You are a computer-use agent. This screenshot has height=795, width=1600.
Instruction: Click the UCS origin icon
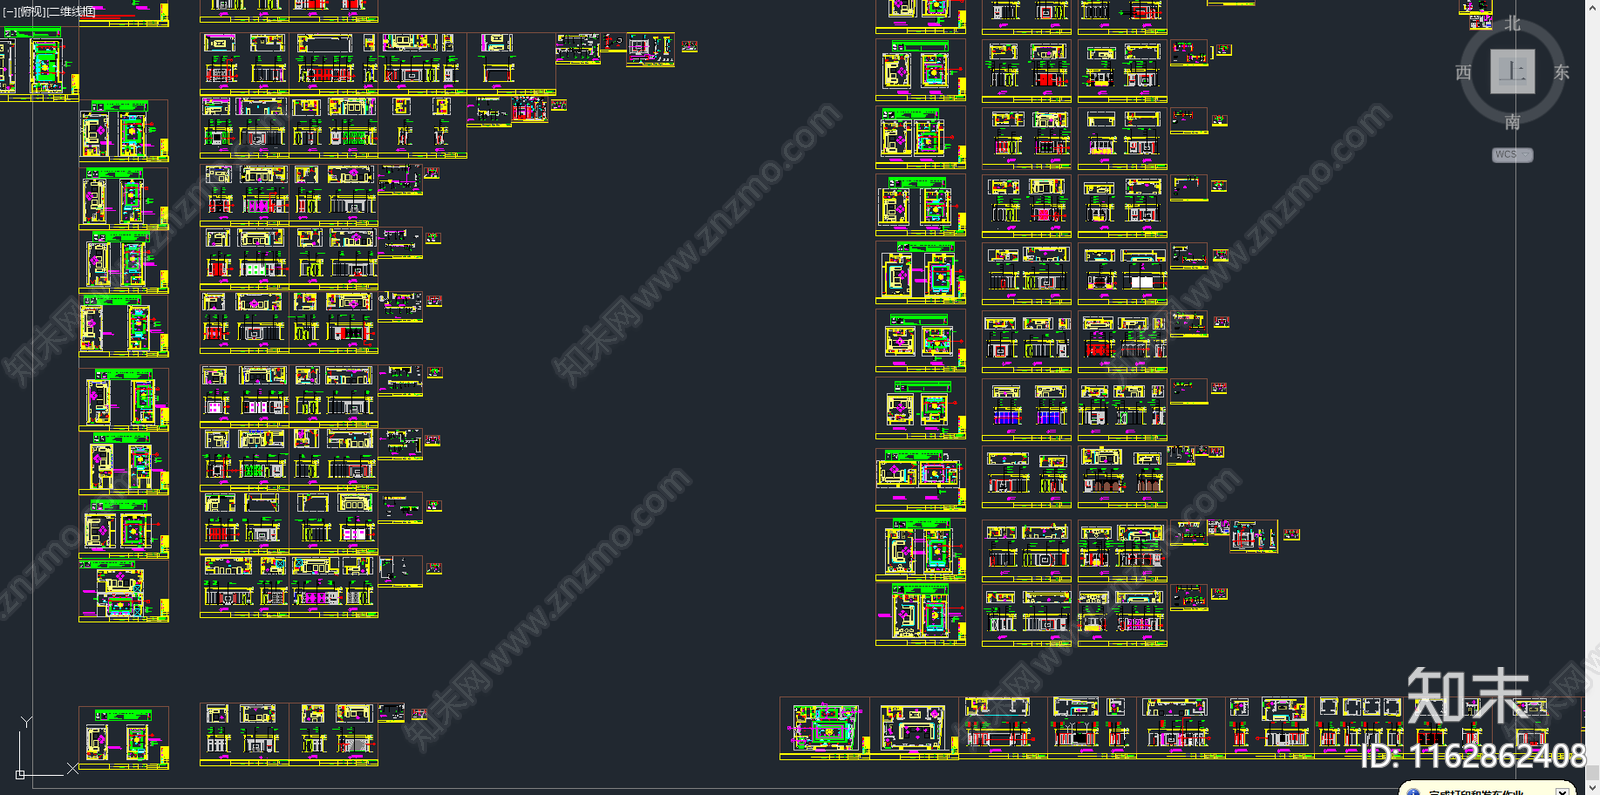[x=20, y=774]
